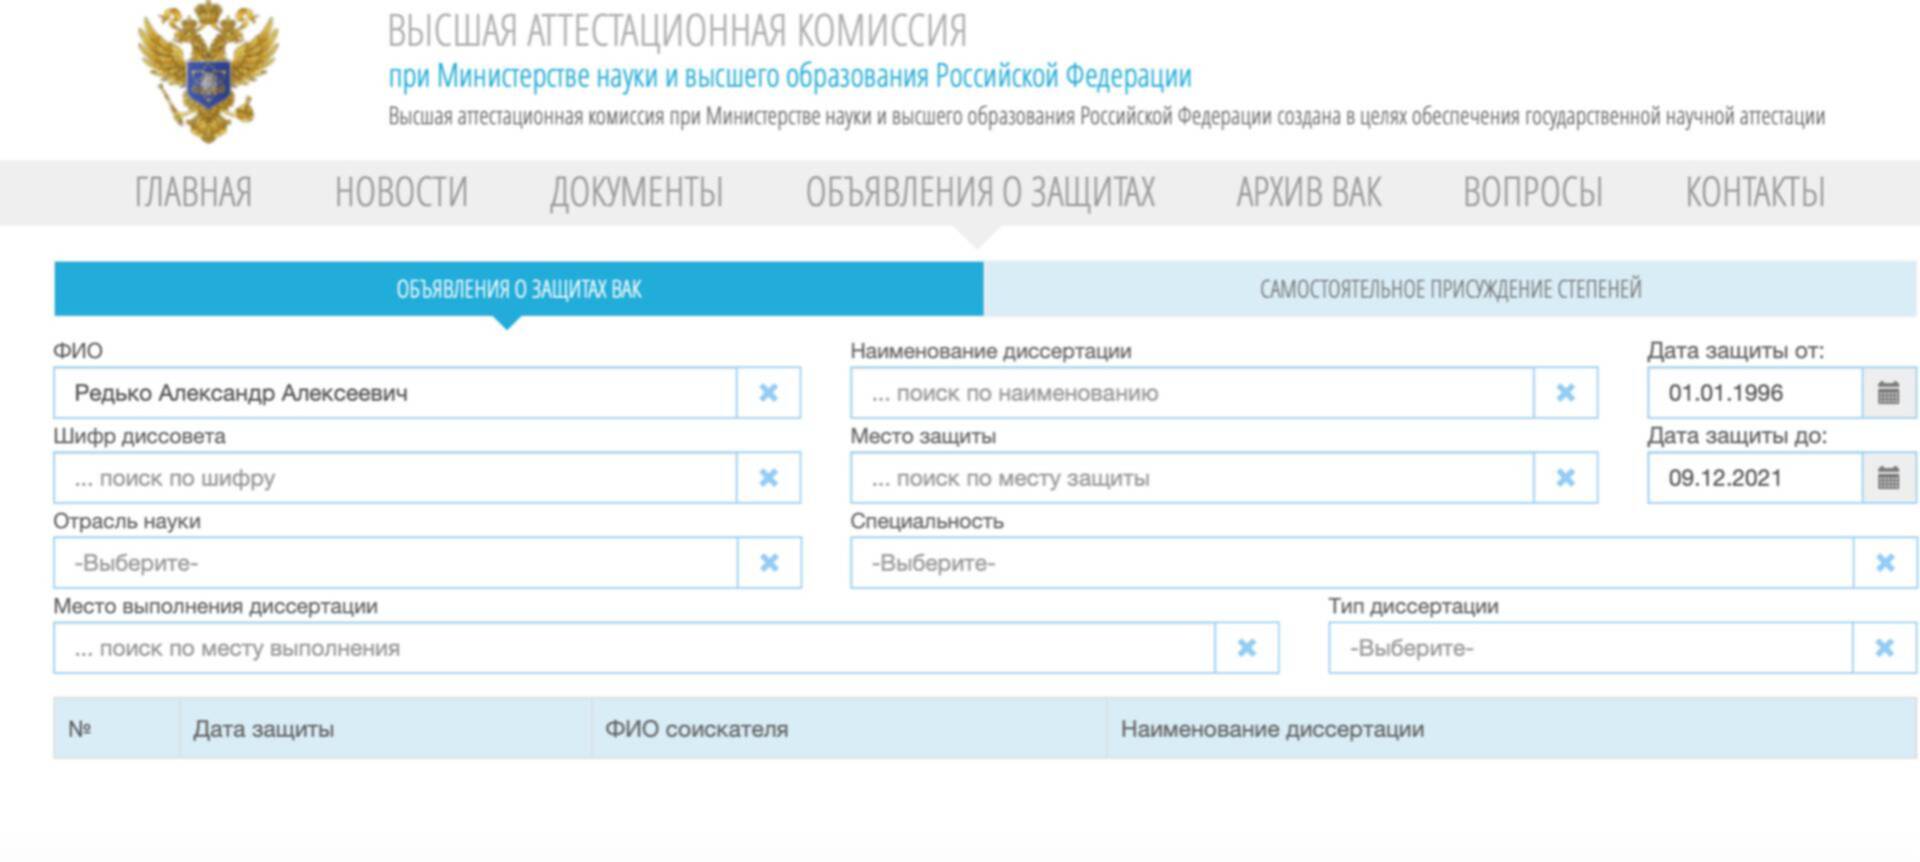Open the АРХИВ ВАК menu item

coord(1309,192)
